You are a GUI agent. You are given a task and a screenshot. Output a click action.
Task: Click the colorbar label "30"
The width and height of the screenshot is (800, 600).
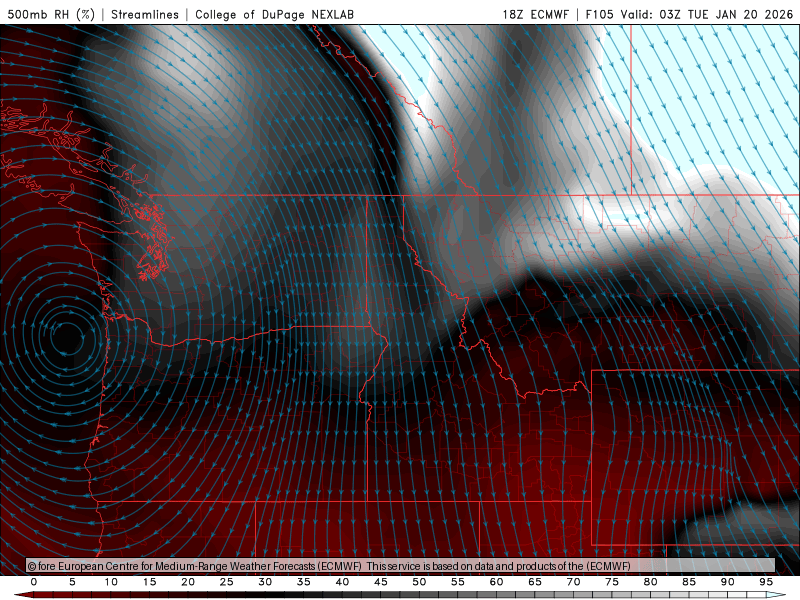coord(265,582)
